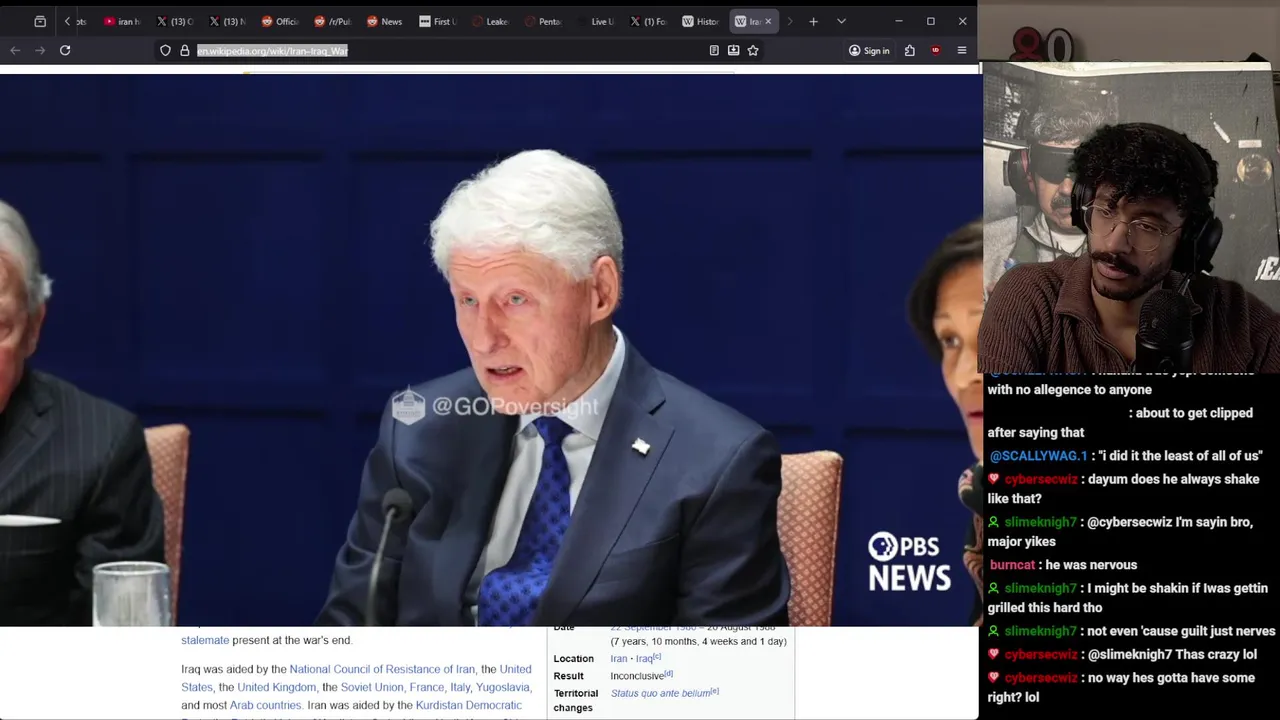Open the infobox 'Iraq' location link
1280x720 pixels.
(x=644, y=658)
